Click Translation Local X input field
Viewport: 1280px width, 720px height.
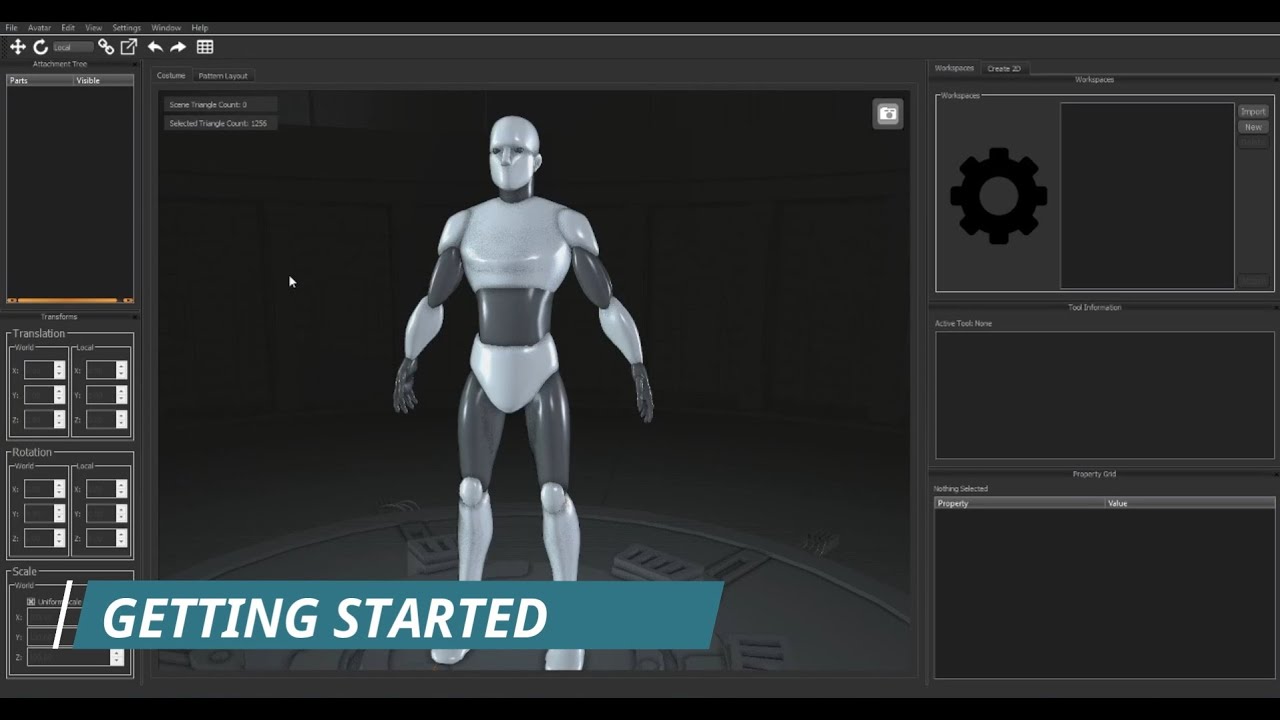click(101, 370)
